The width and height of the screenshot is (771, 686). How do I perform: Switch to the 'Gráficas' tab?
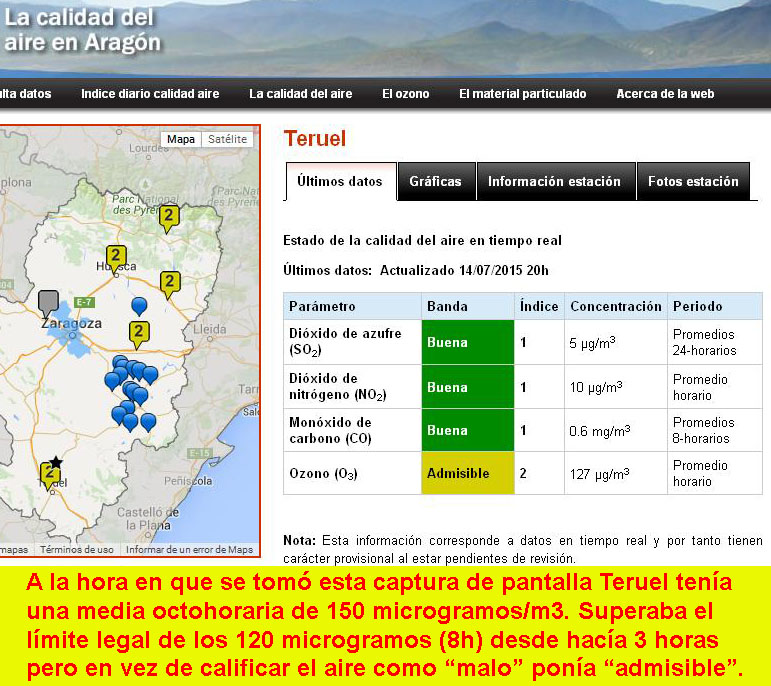pyautogui.click(x=436, y=181)
